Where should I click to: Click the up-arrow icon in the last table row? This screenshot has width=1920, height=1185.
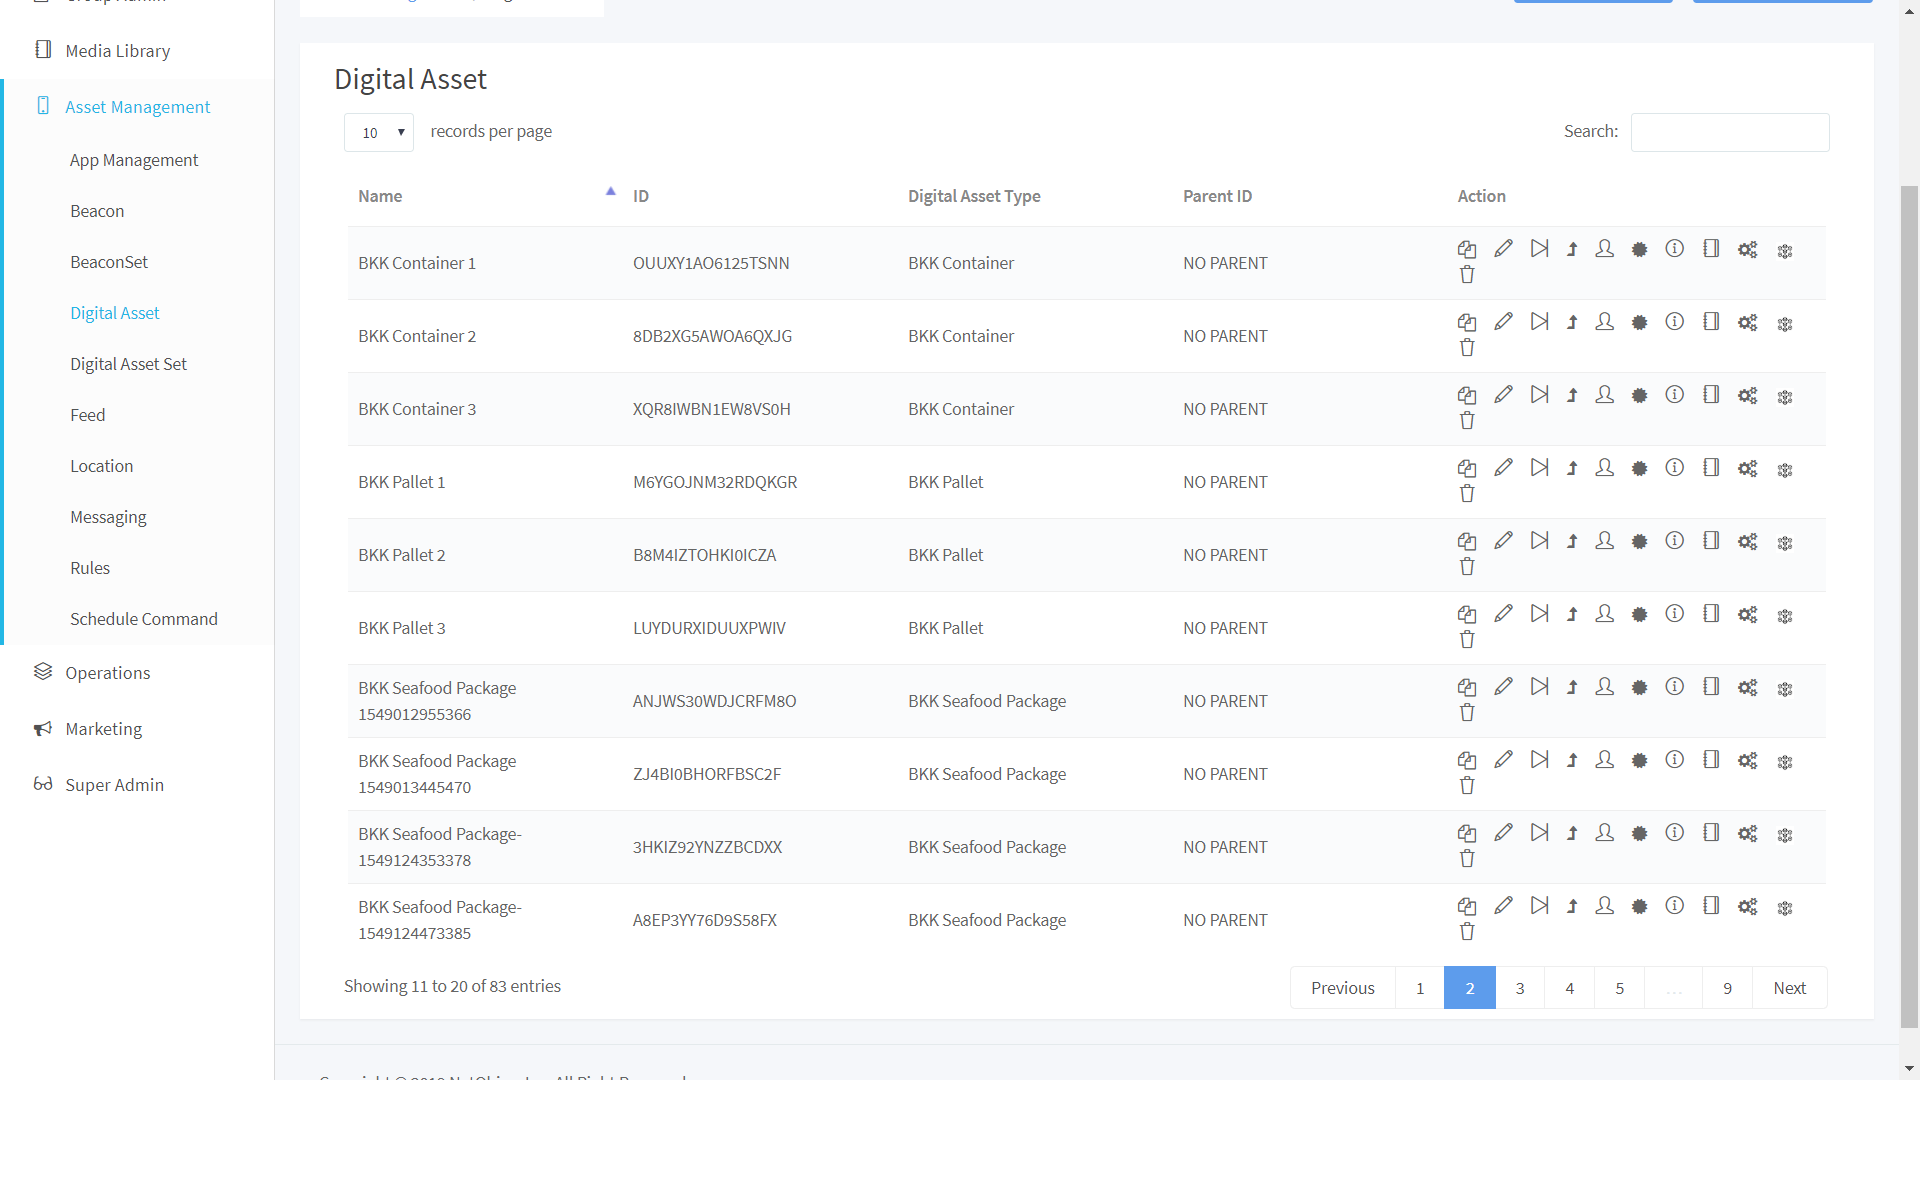1572,906
